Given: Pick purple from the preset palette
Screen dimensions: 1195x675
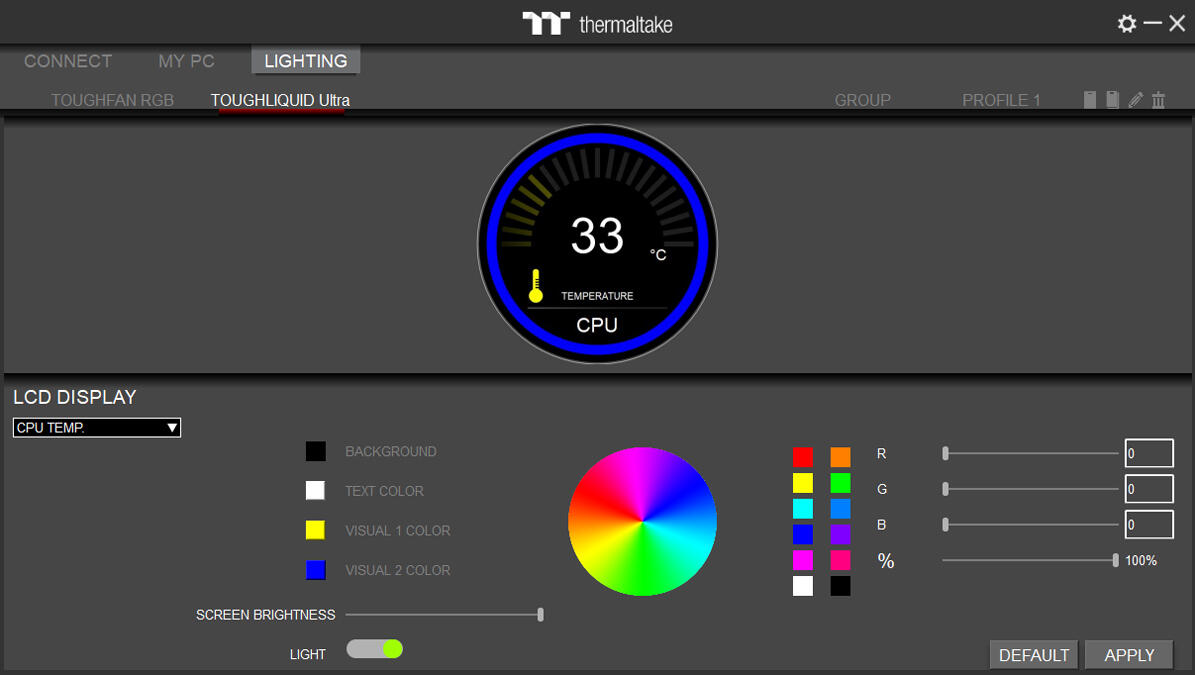Looking at the screenshot, I should [840, 534].
